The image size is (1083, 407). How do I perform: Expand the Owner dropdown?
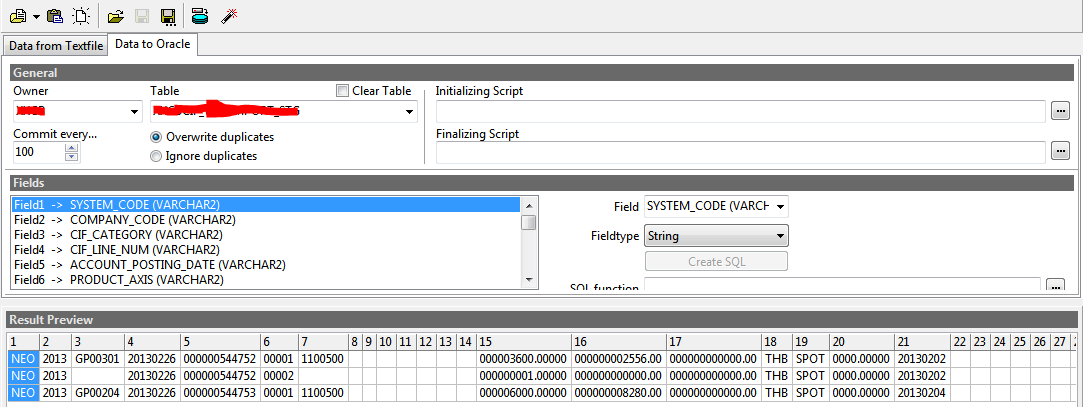point(134,112)
